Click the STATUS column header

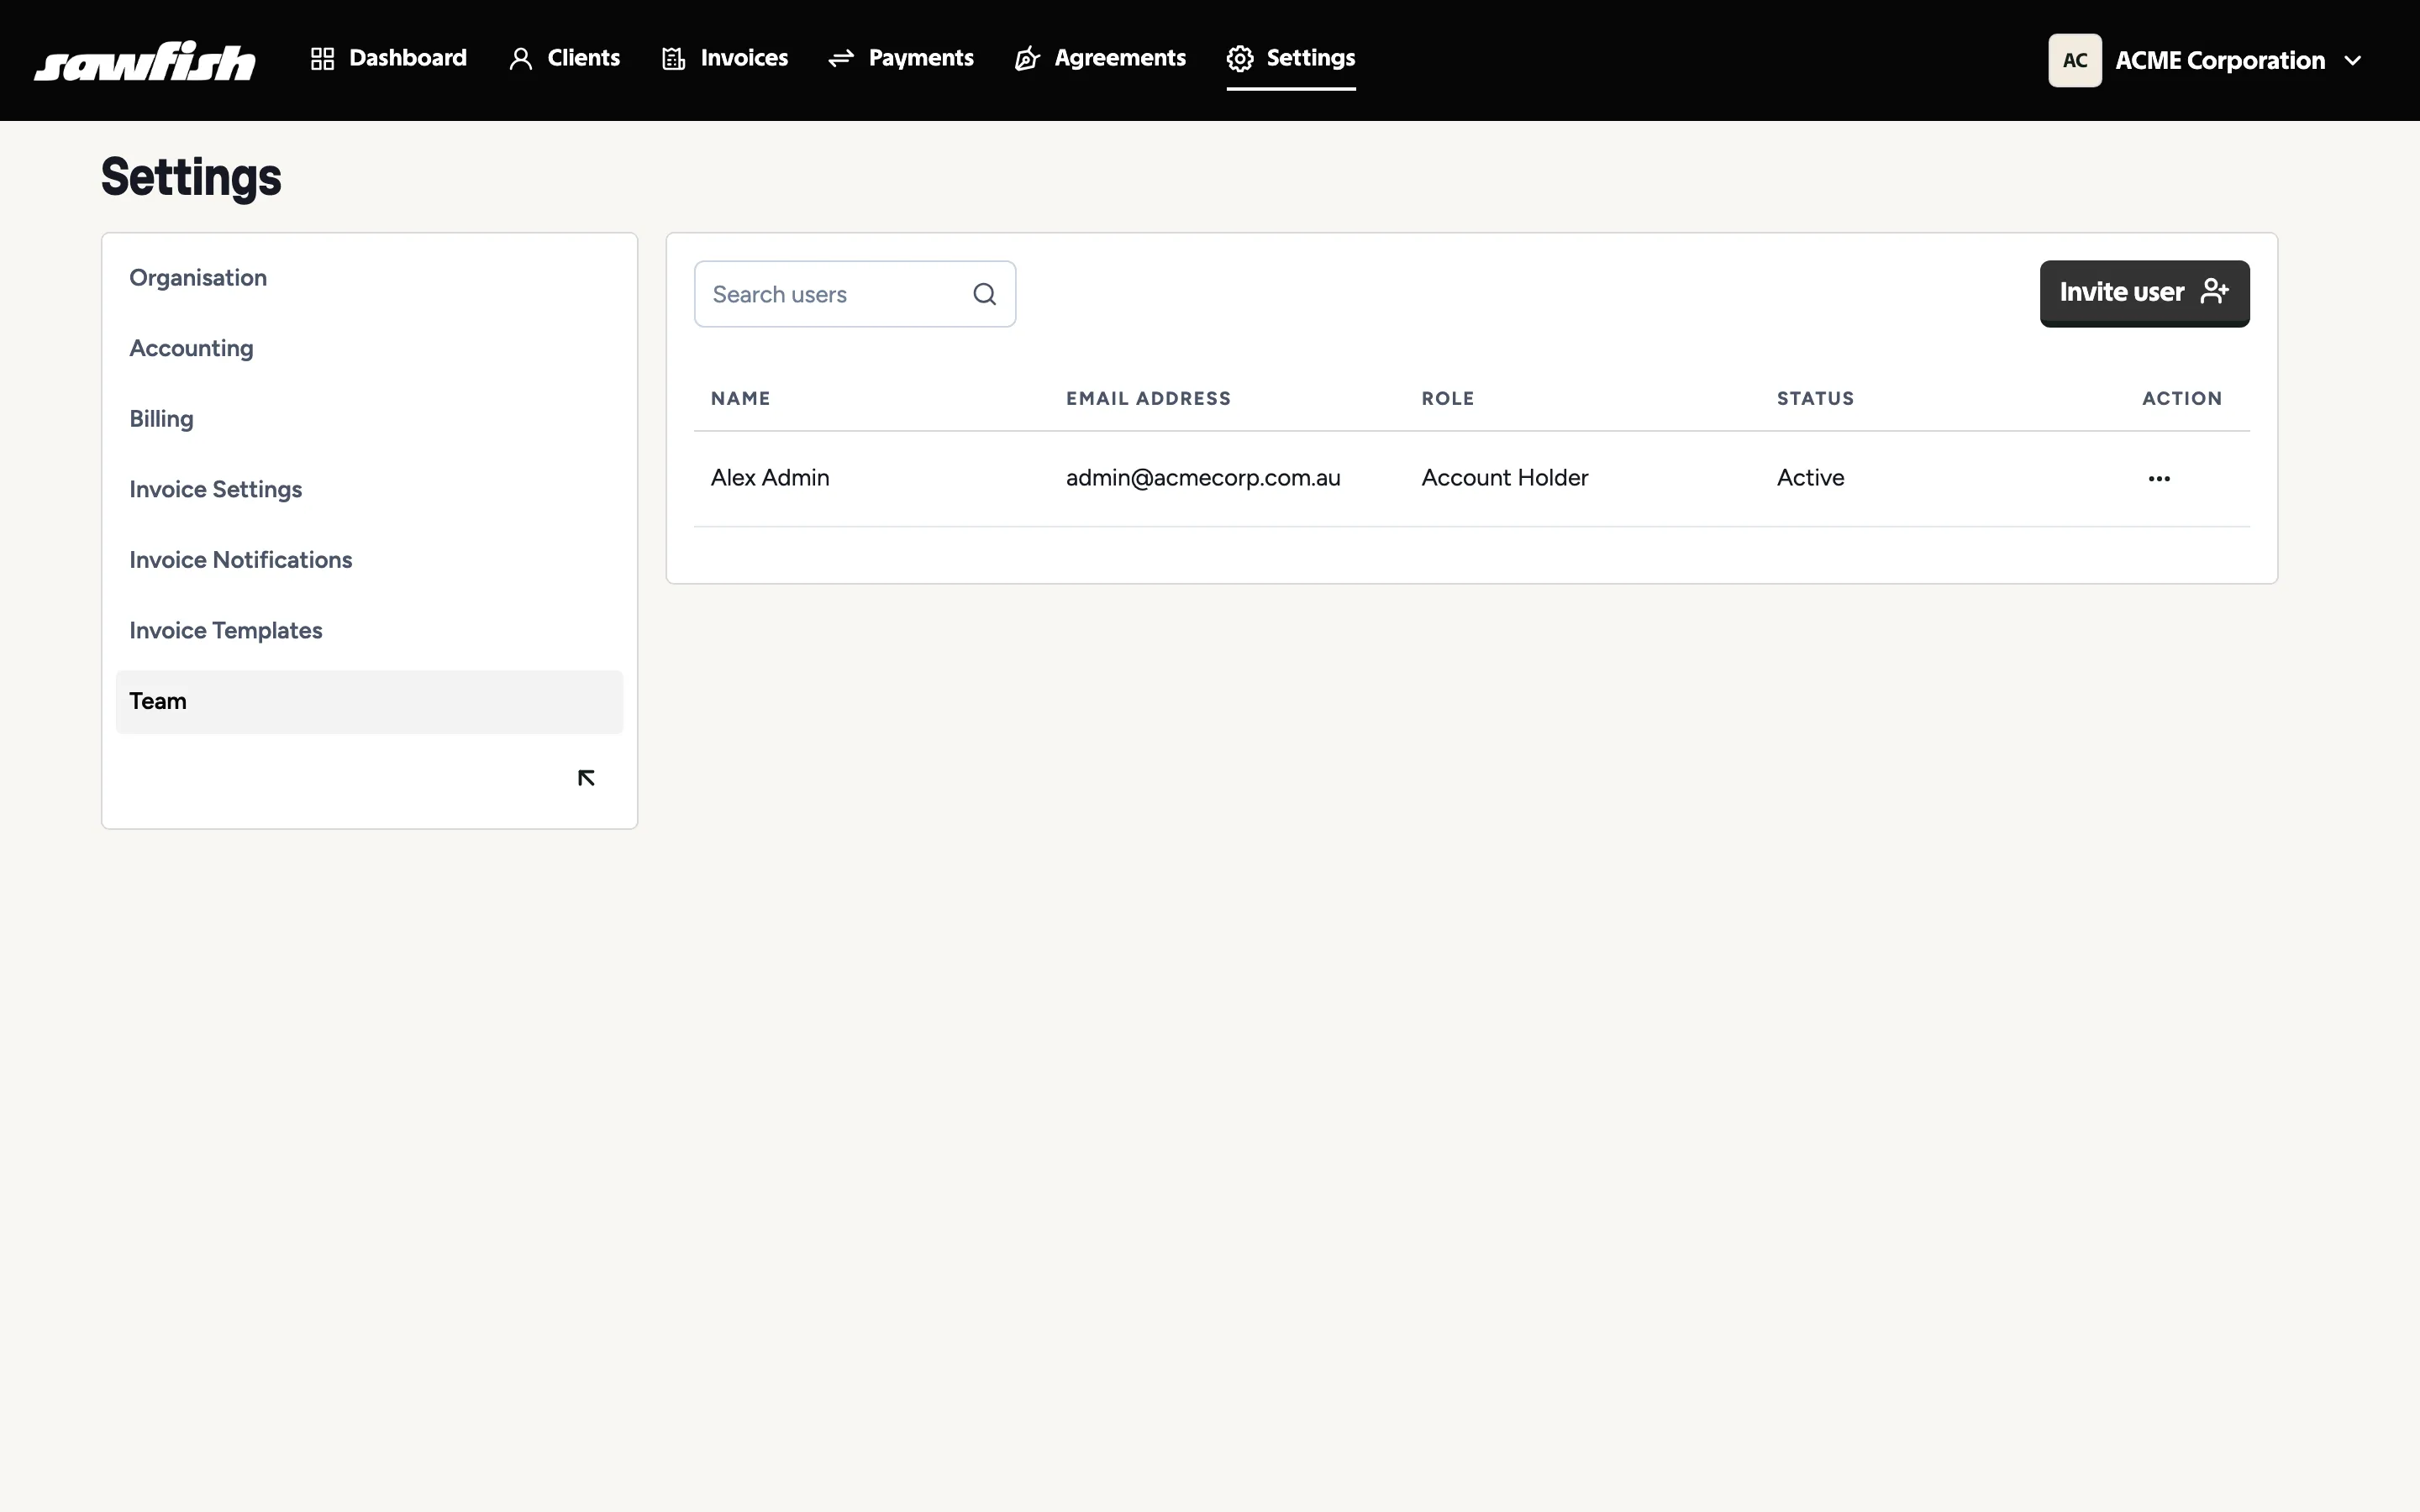(x=1815, y=398)
